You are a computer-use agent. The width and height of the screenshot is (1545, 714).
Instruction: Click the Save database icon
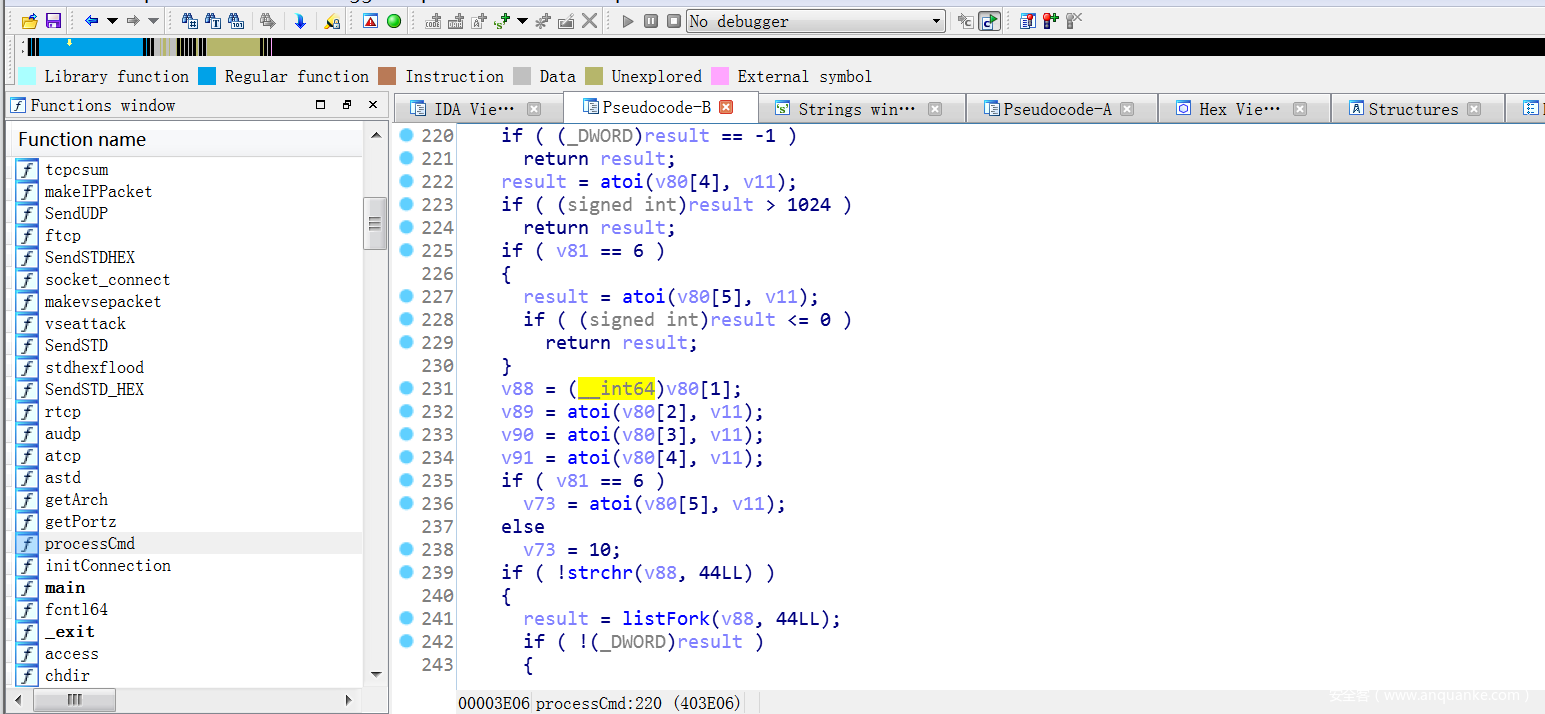click(x=53, y=21)
